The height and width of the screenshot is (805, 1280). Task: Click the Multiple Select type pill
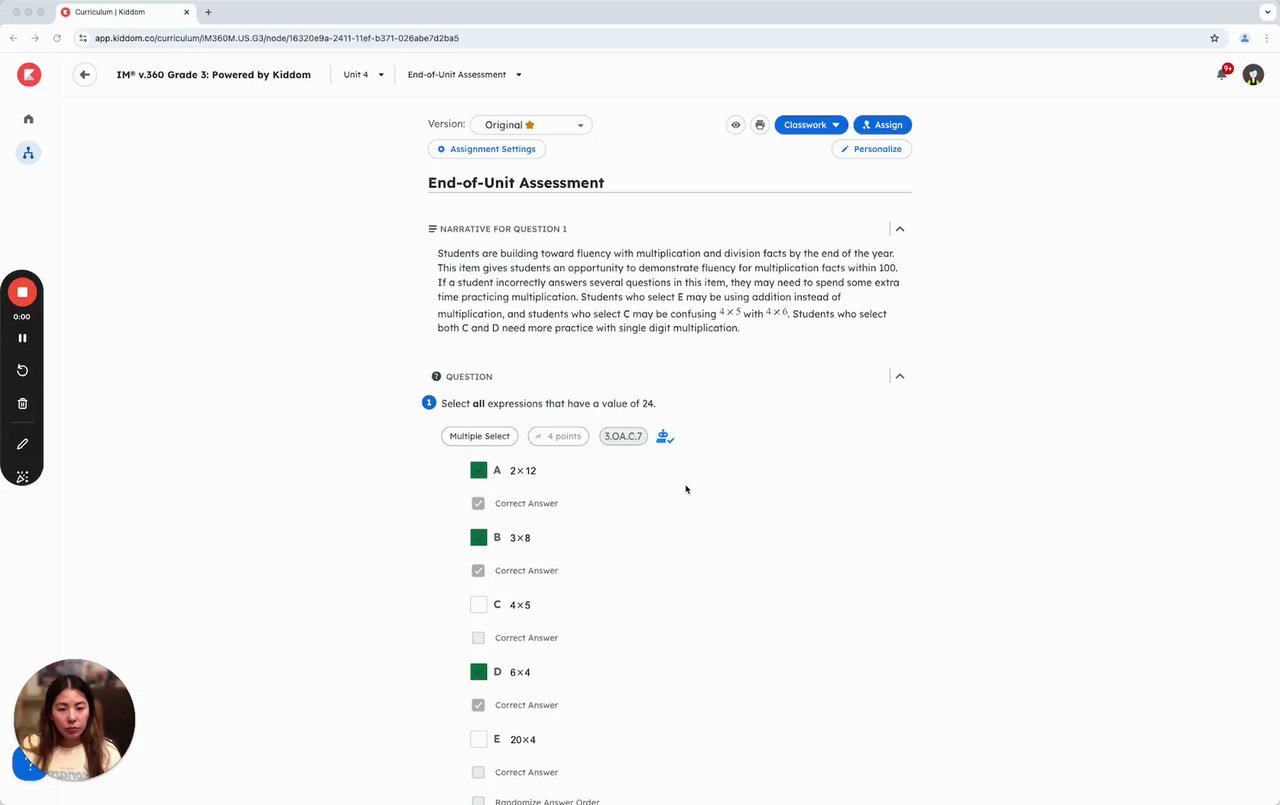(479, 436)
